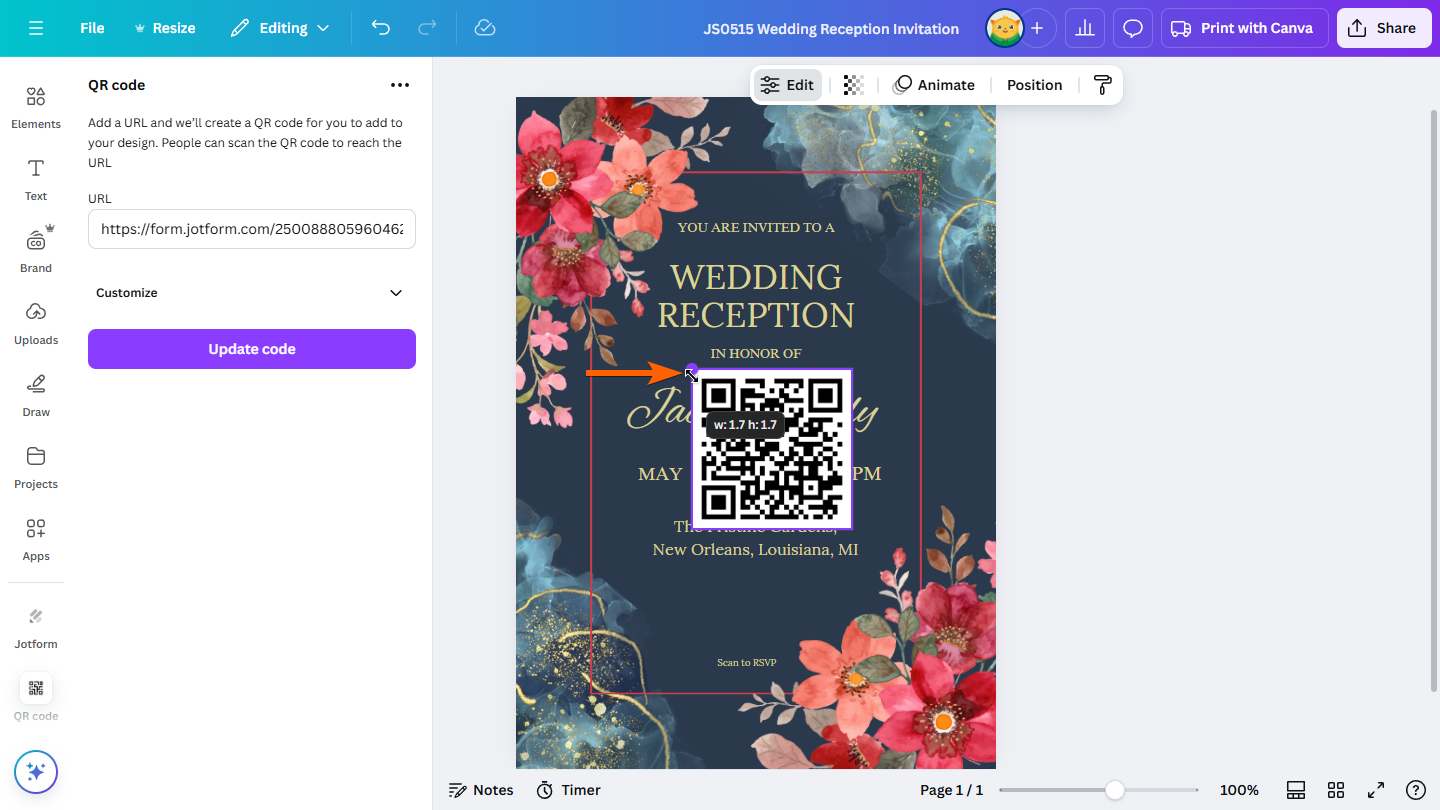Toggle the page thumbnails view
1440x810 pixels.
1296,790
